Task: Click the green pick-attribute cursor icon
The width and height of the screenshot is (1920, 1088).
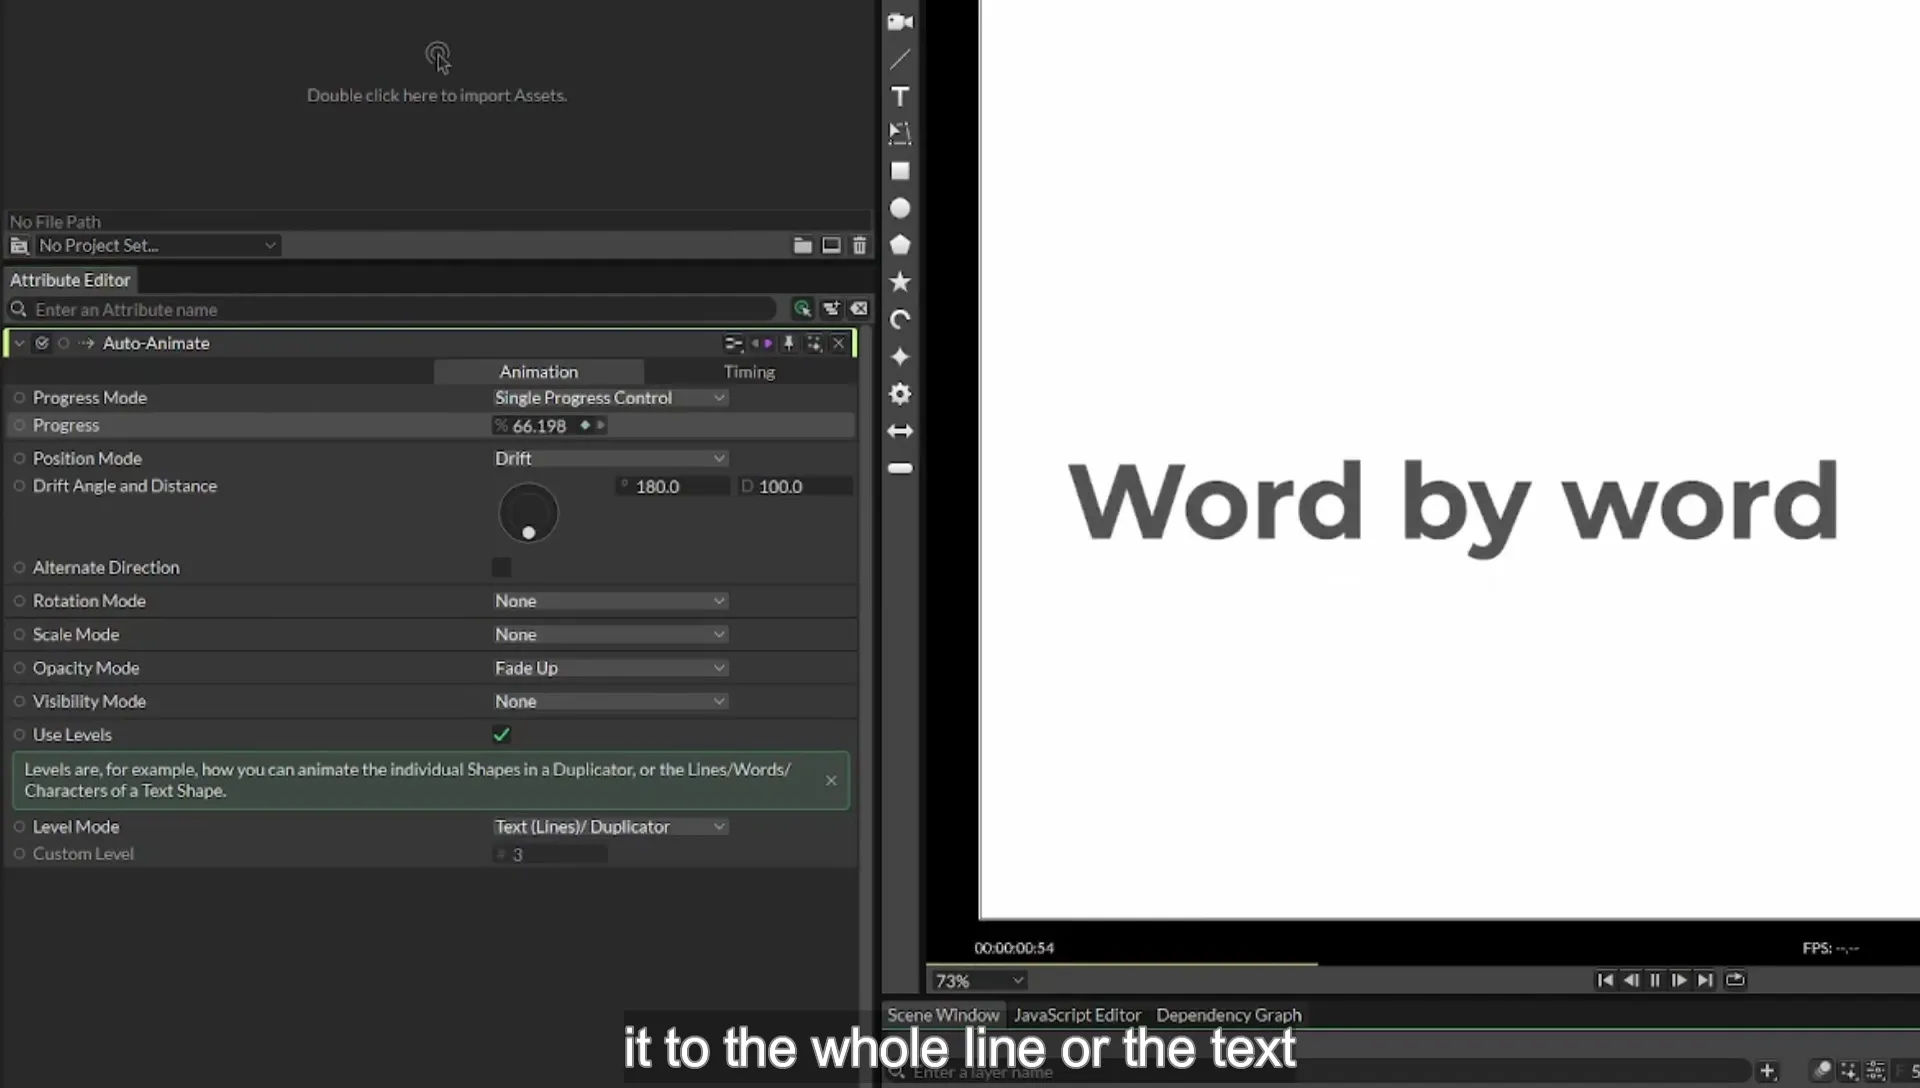Action: click(x=802, y=309)
